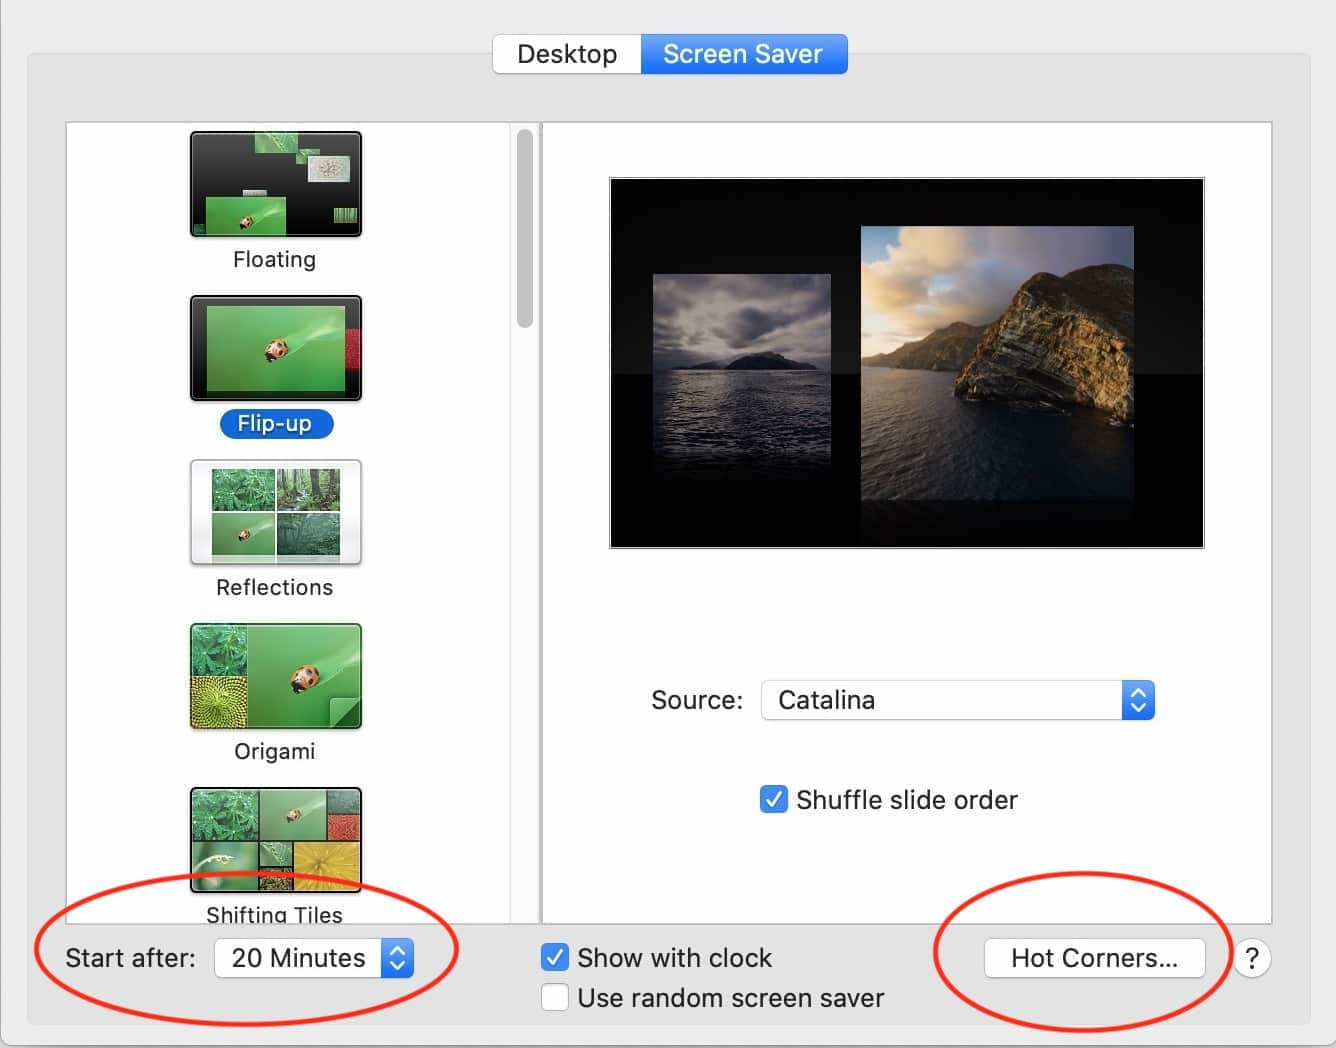
Task: Click the Flip-up label
Action: 276,424
